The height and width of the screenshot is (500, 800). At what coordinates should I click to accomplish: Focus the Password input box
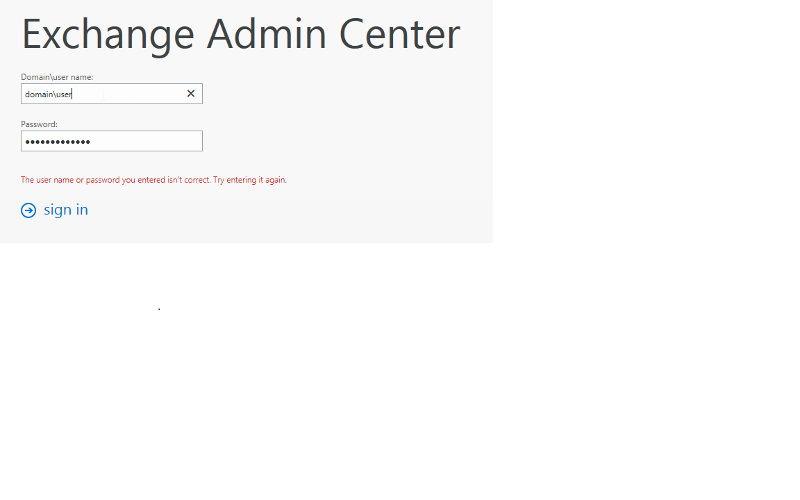pos(112,141)
